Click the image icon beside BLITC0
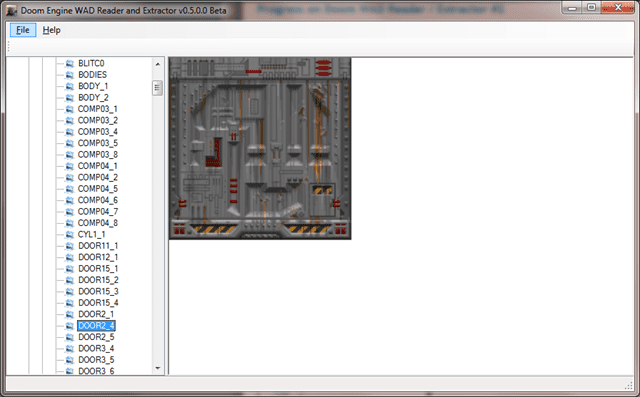This screenshot has width=640, height=397. (x=70, y=63)
